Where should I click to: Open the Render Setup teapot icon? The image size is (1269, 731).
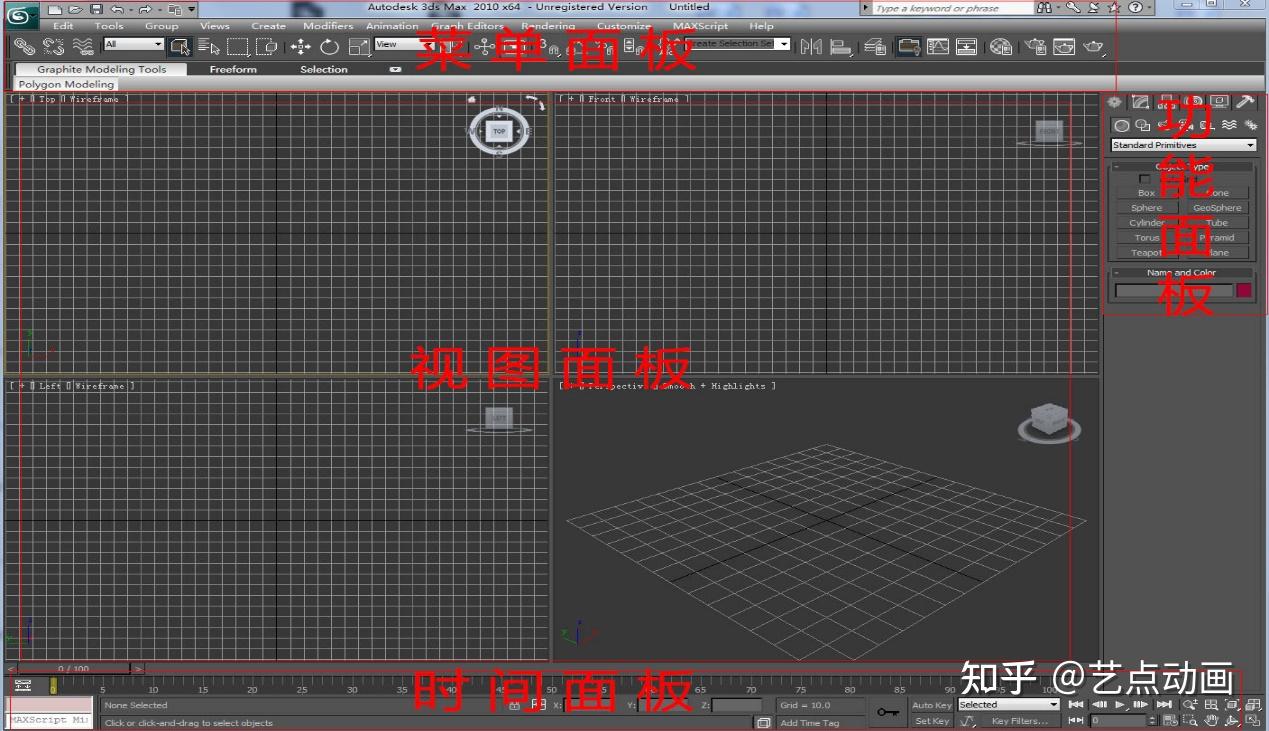1036,46
